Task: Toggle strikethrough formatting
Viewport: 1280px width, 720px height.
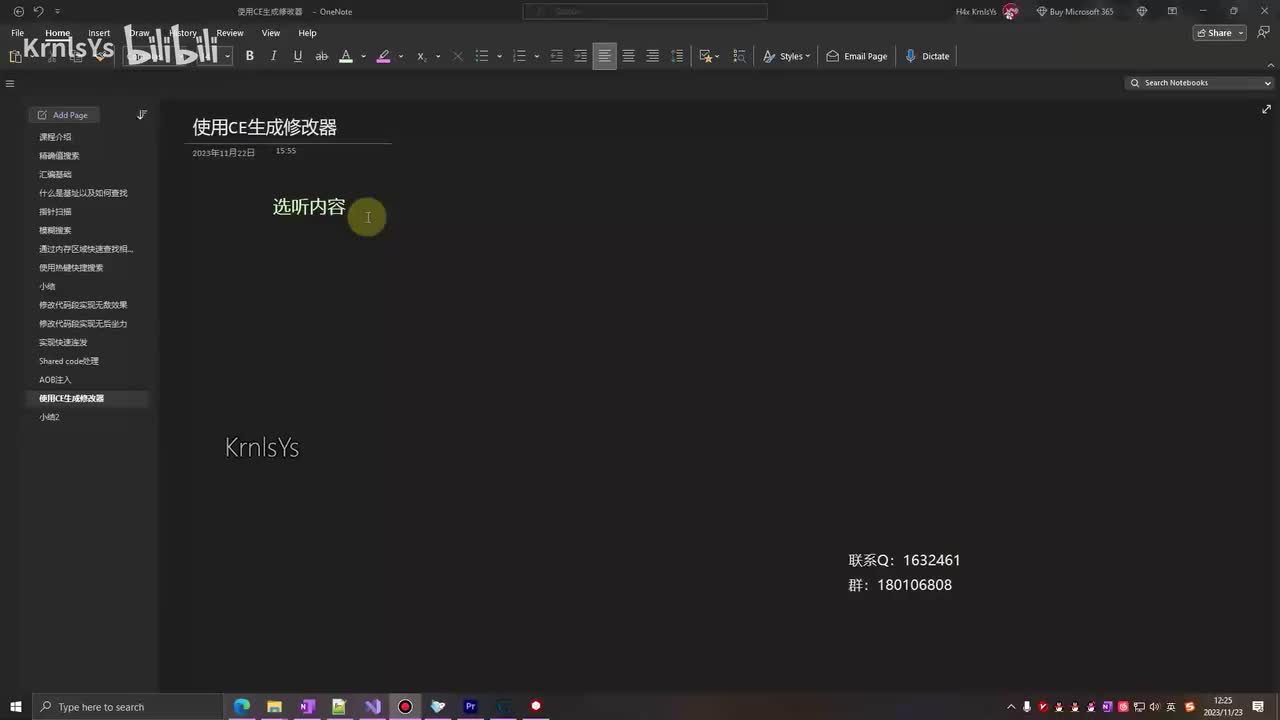Action: click(322, 56)
